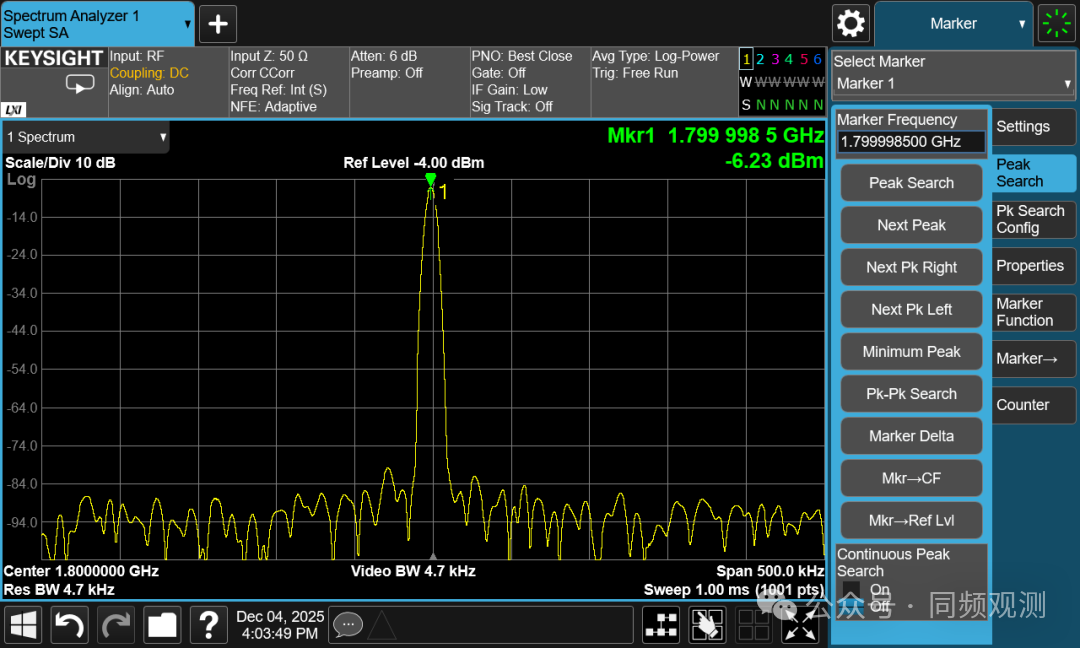The width and height of the screenshot is (1080, 648).
Task: Open the file folder icon
Action: (162, 626)
